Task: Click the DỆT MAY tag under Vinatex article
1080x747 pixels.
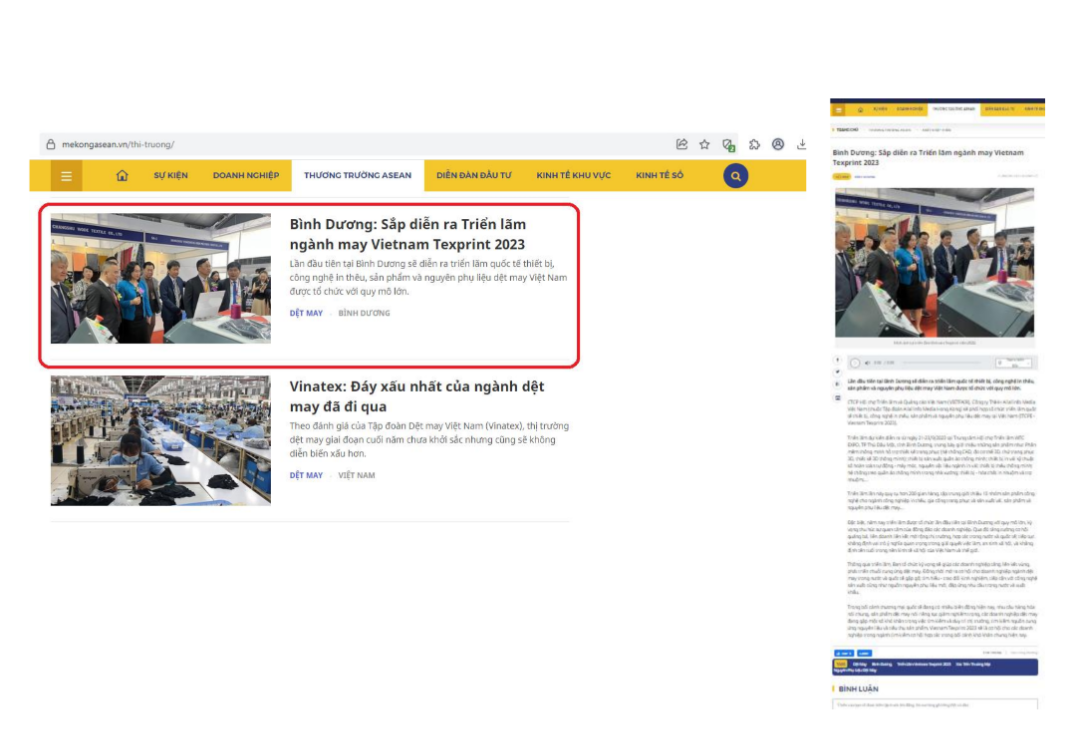Action: click(306, 475)
